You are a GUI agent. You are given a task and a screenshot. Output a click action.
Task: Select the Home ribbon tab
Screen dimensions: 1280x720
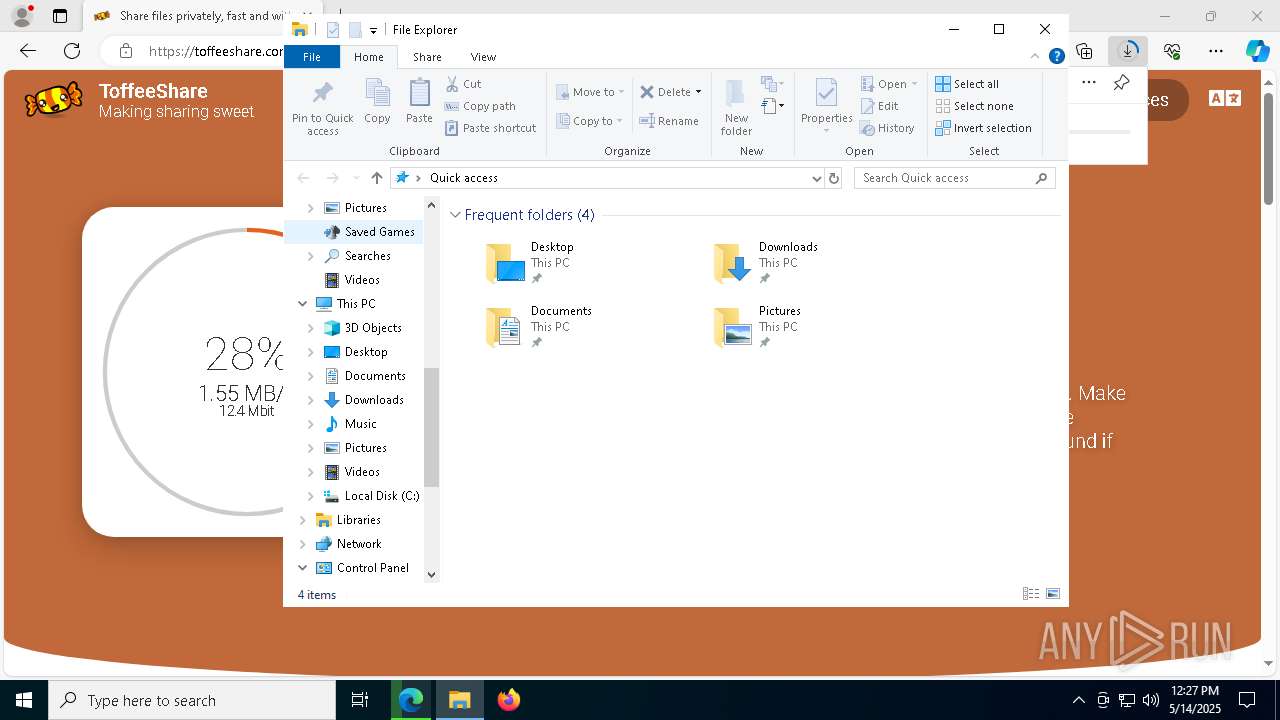pos(368,57)
